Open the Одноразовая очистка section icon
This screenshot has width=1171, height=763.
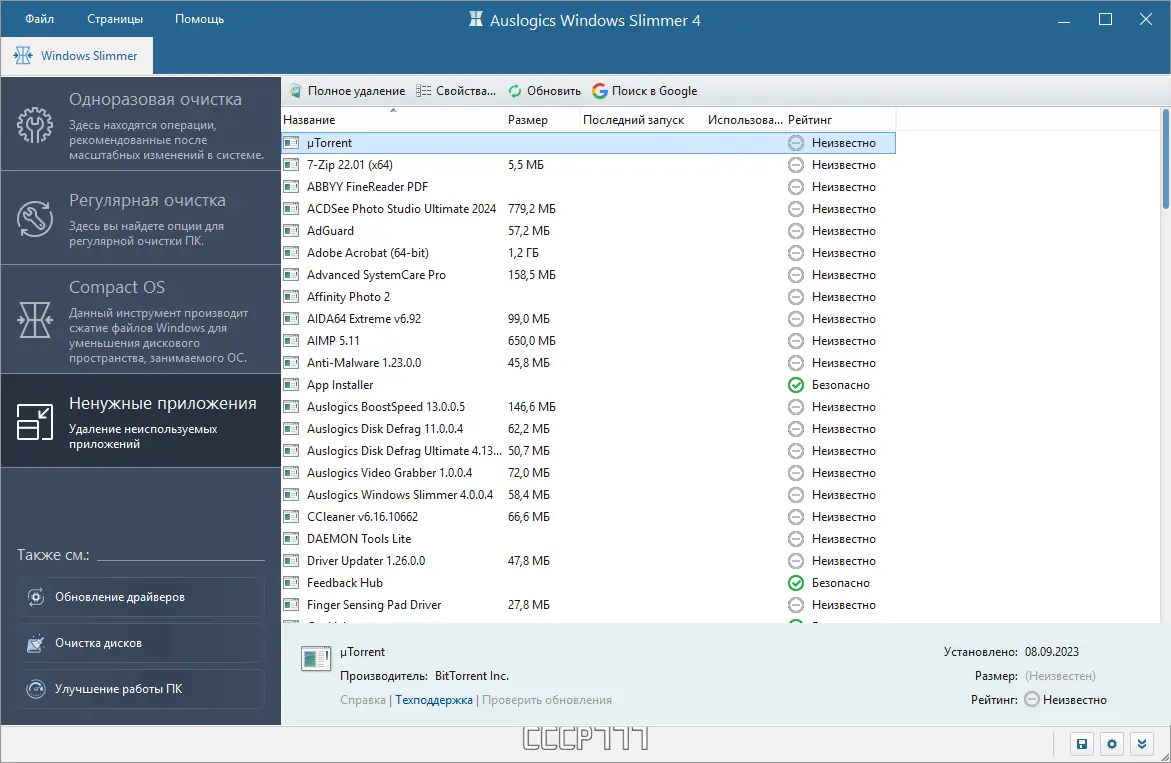pos(33,125)
